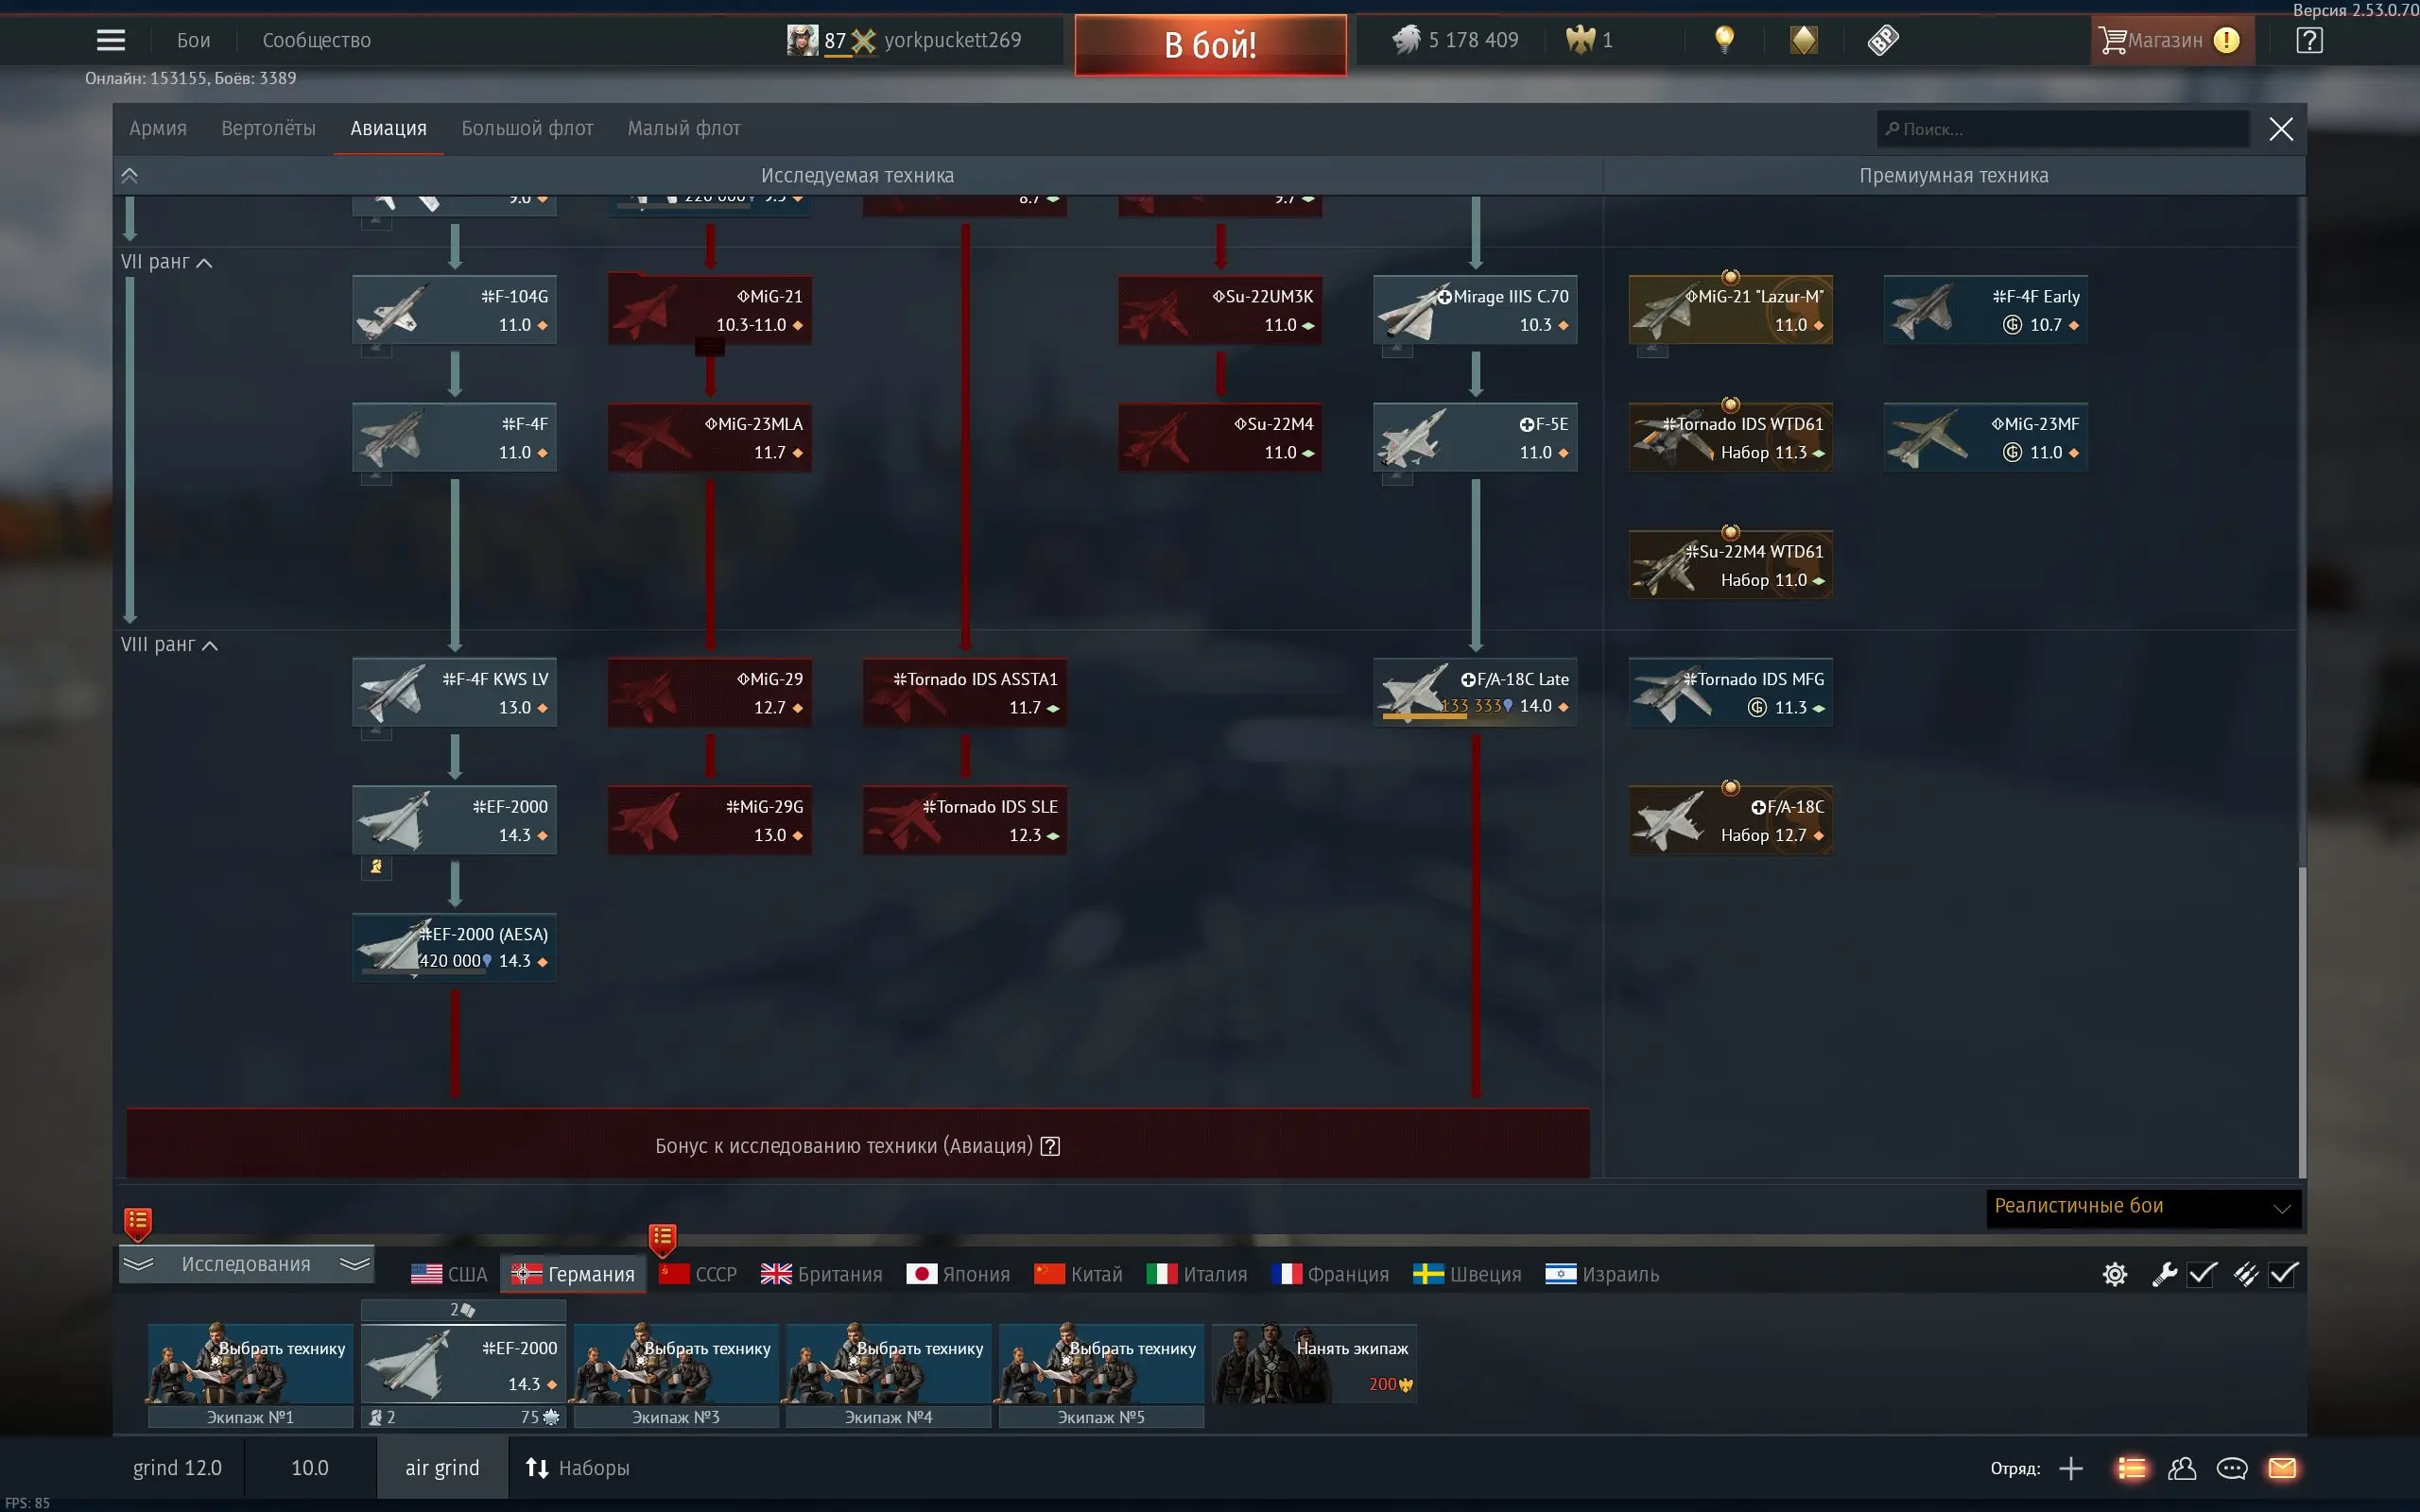Image resolution: width=2420 pixels, height=1512 pixels.
Task: Switch to the Вертолёты tab
Action: [x=268, y=128]
